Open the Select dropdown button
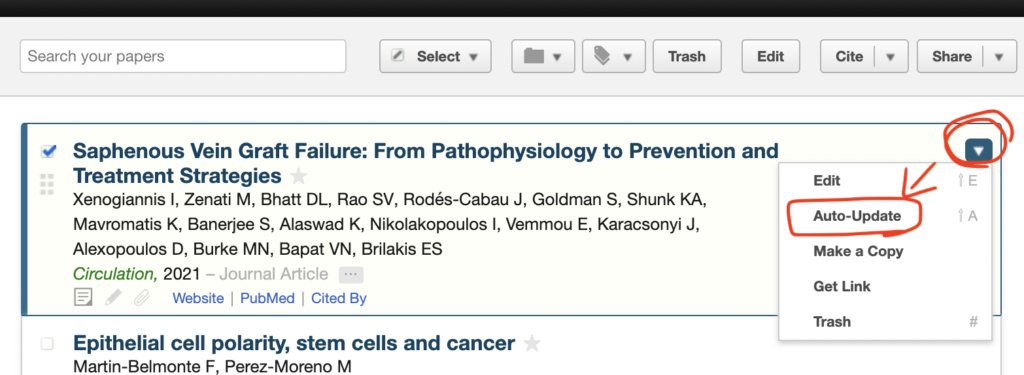The image size is (1024, 375). (435, 57)
